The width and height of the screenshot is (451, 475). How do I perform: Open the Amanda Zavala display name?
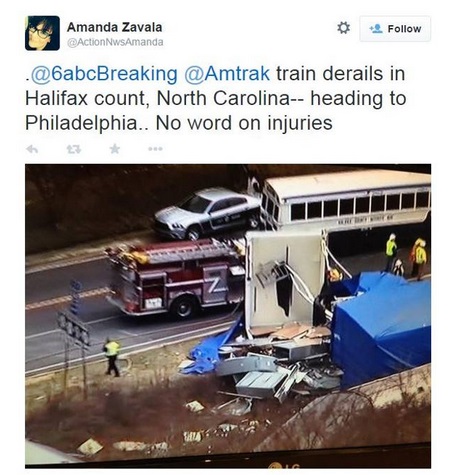[x=114, y=27]
